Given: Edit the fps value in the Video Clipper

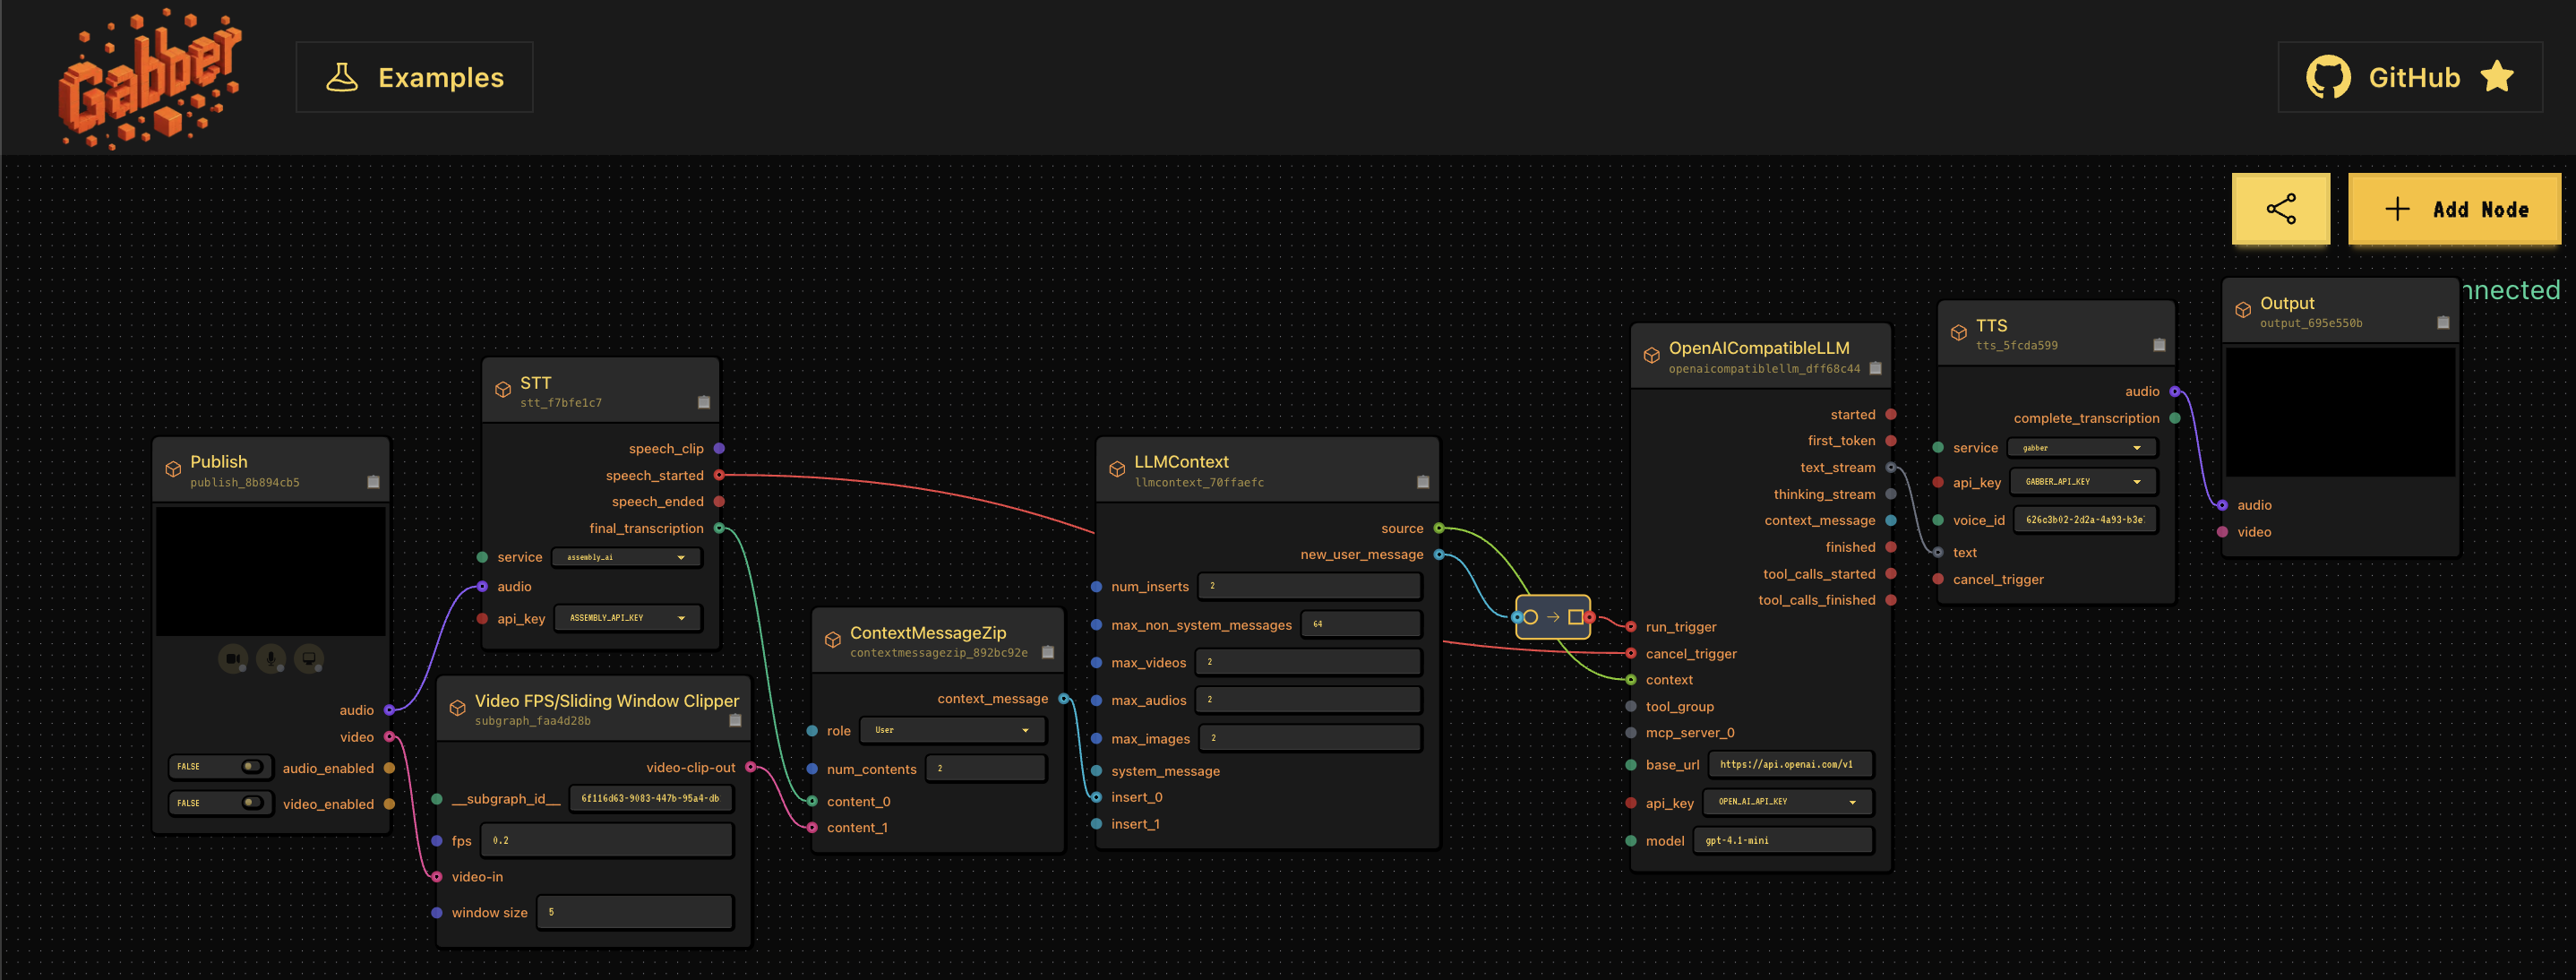Looking at the screenshot, I should point(607,840).
